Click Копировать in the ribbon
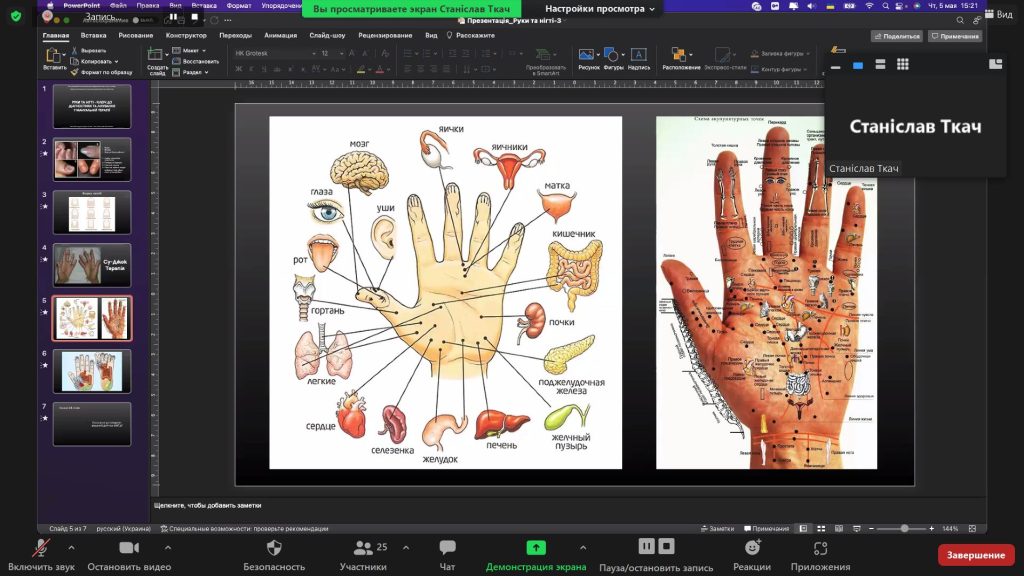This screenshot has height=576, width=1024. 95,61
